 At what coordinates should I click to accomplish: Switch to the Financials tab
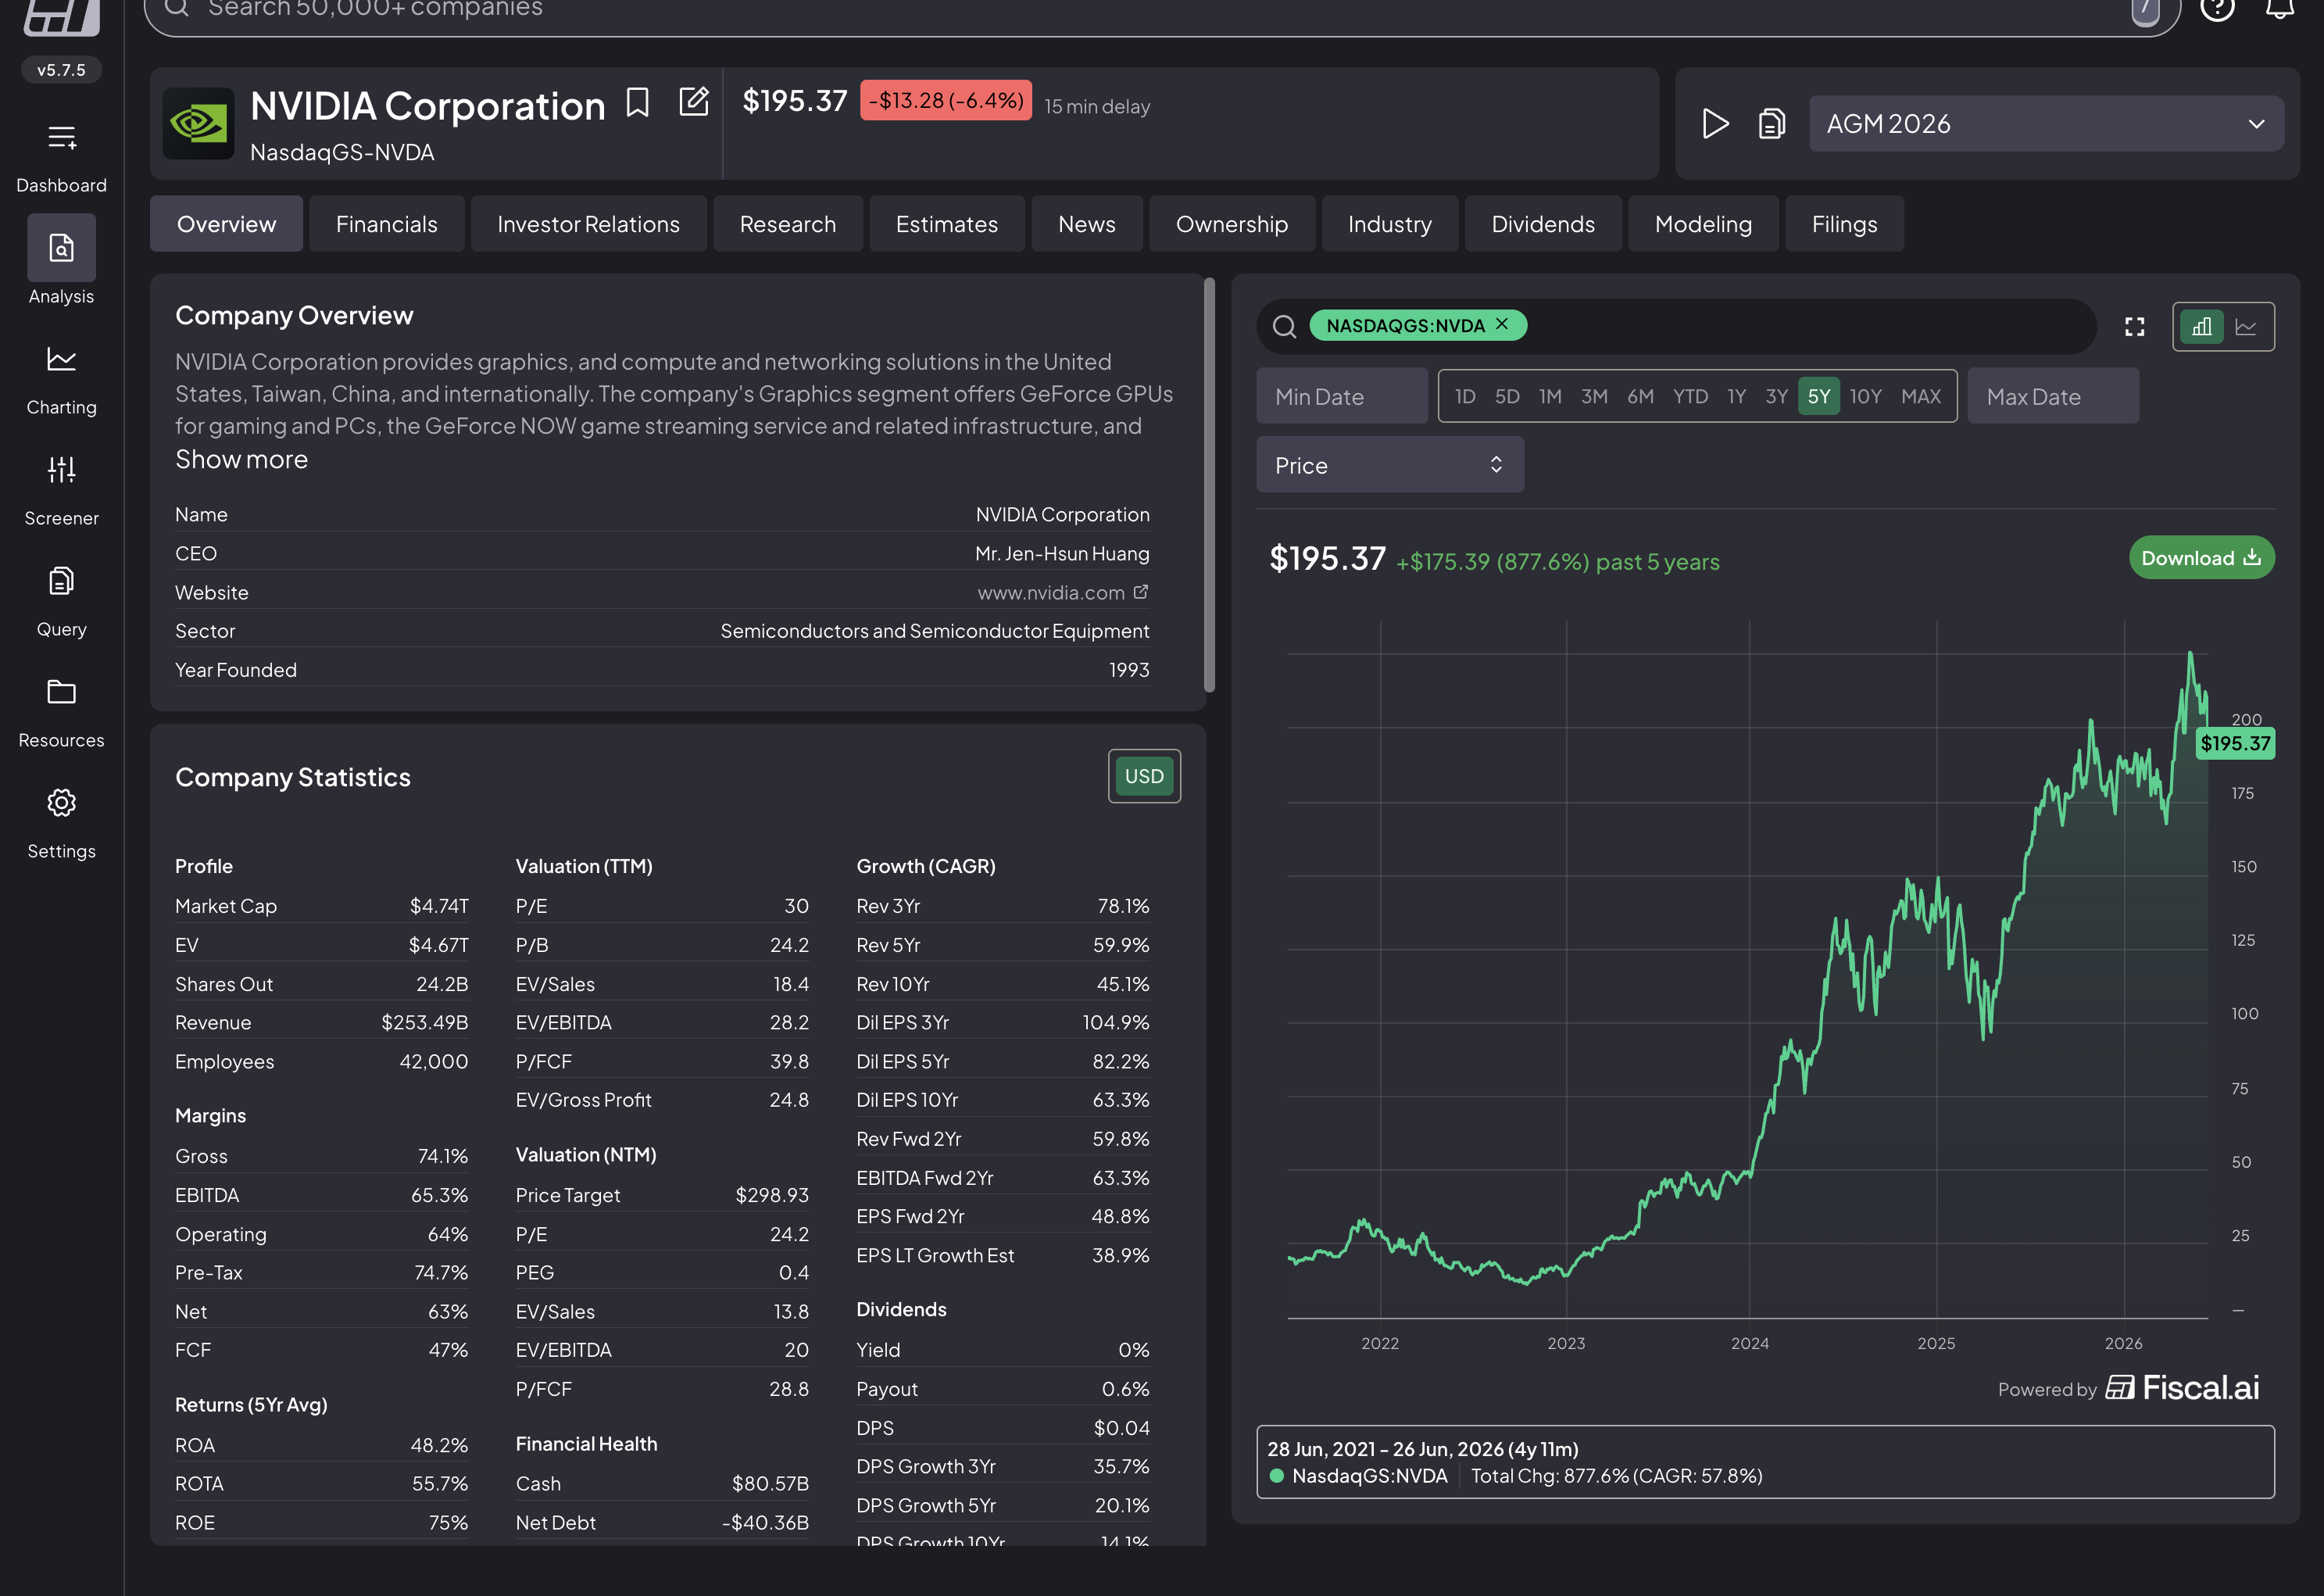point(387,224)
